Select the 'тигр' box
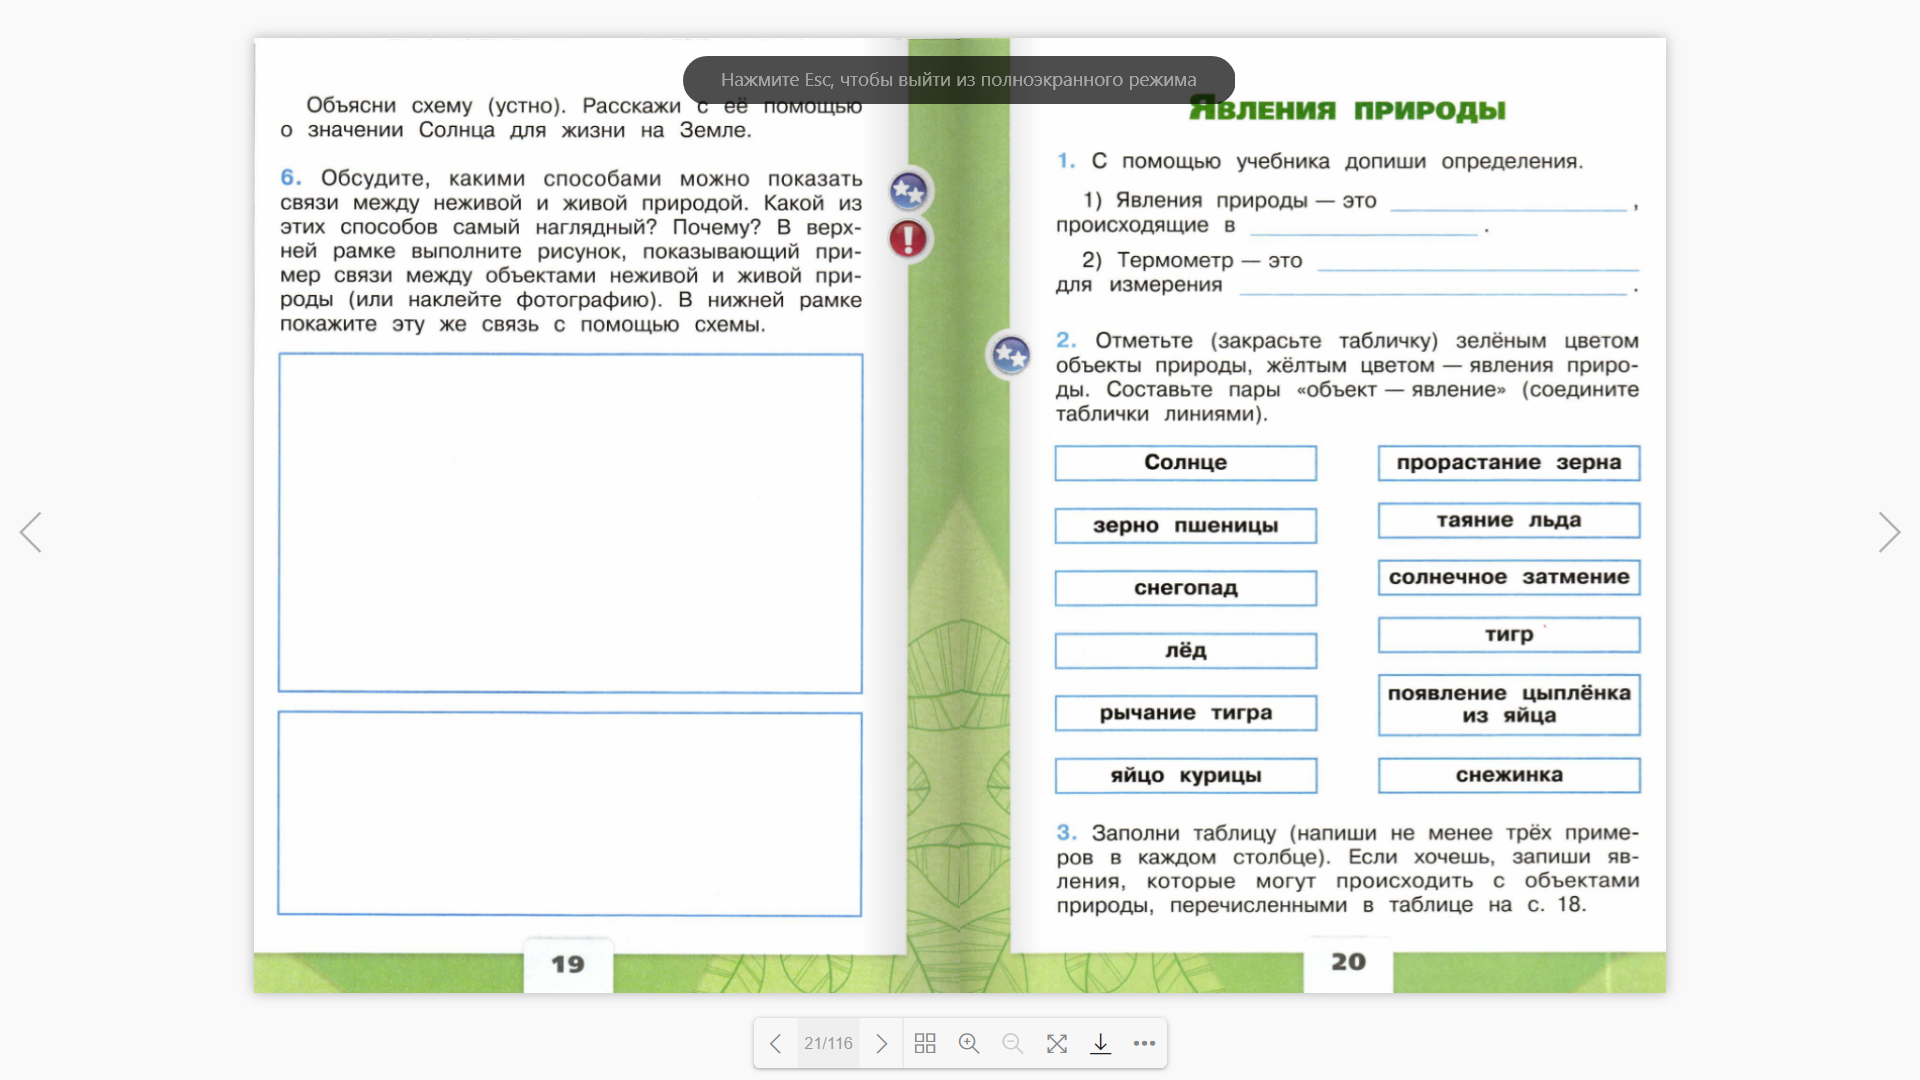This screenshot has height=1080, width=1920. [1509, 635]
